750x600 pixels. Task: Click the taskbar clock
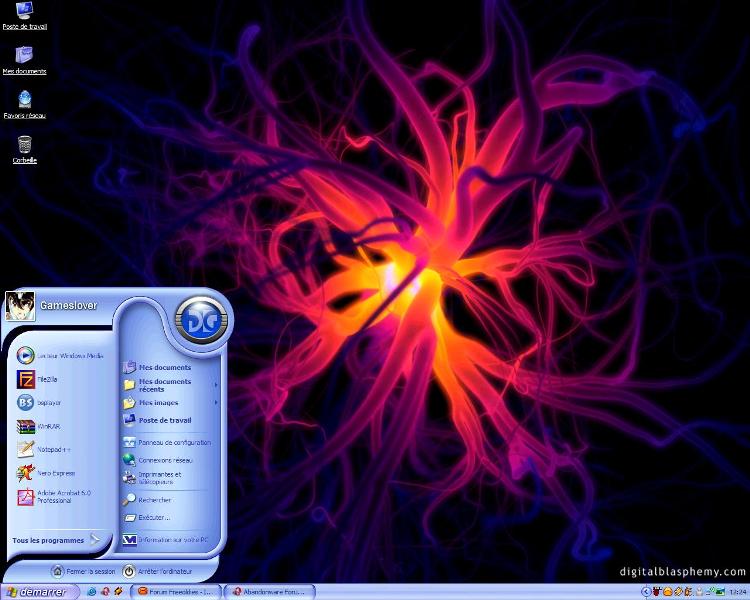coord(739,592)
